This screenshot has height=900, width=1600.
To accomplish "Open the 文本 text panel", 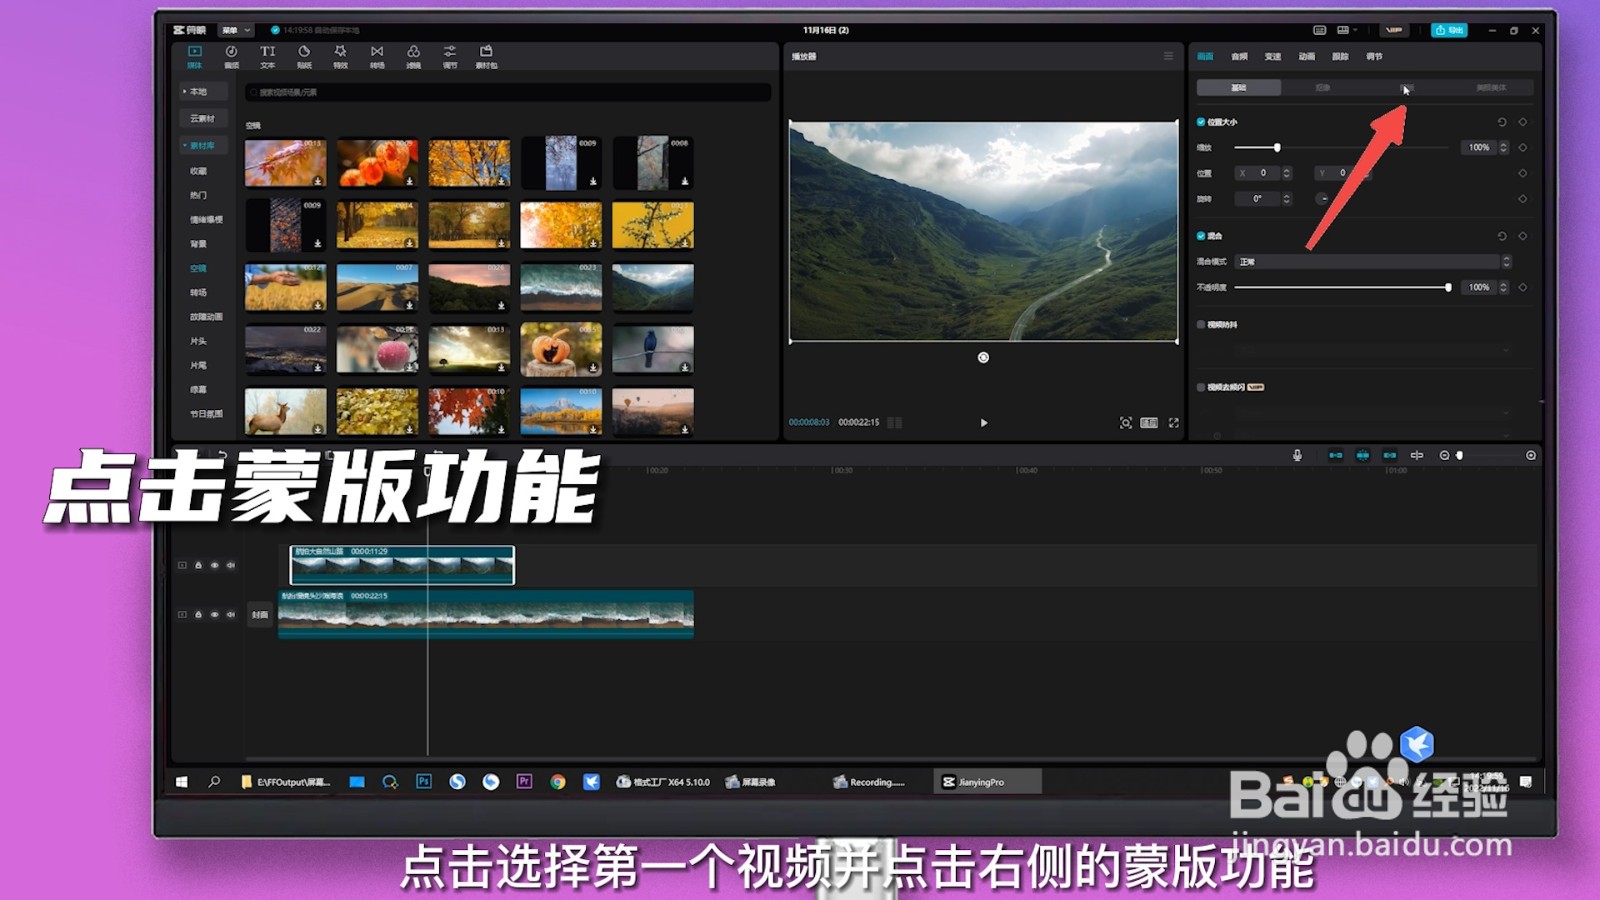I will (267, 55).
